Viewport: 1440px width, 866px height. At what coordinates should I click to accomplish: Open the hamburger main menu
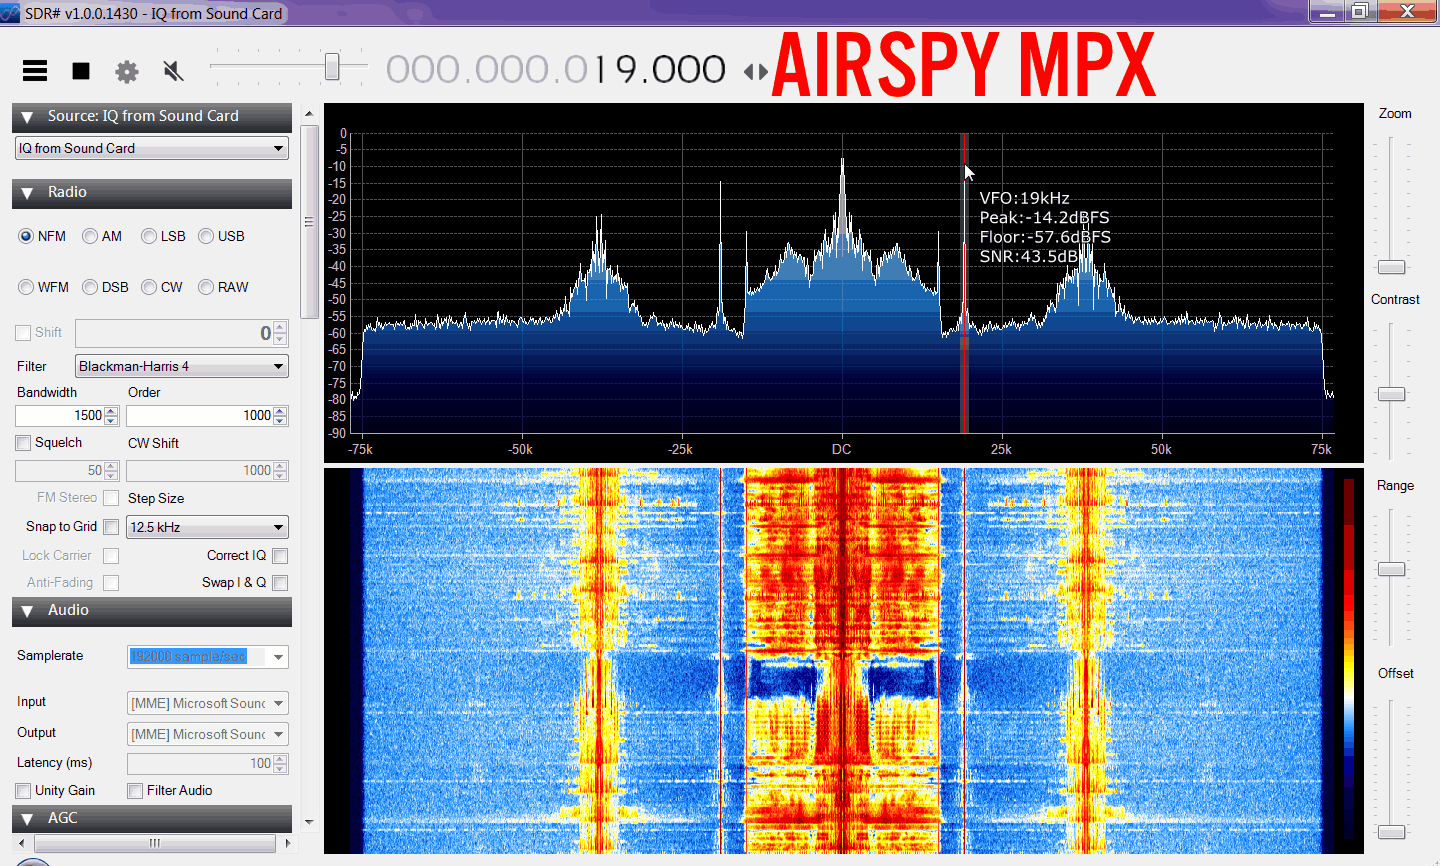pyautogui.click(x=35, y=70)
